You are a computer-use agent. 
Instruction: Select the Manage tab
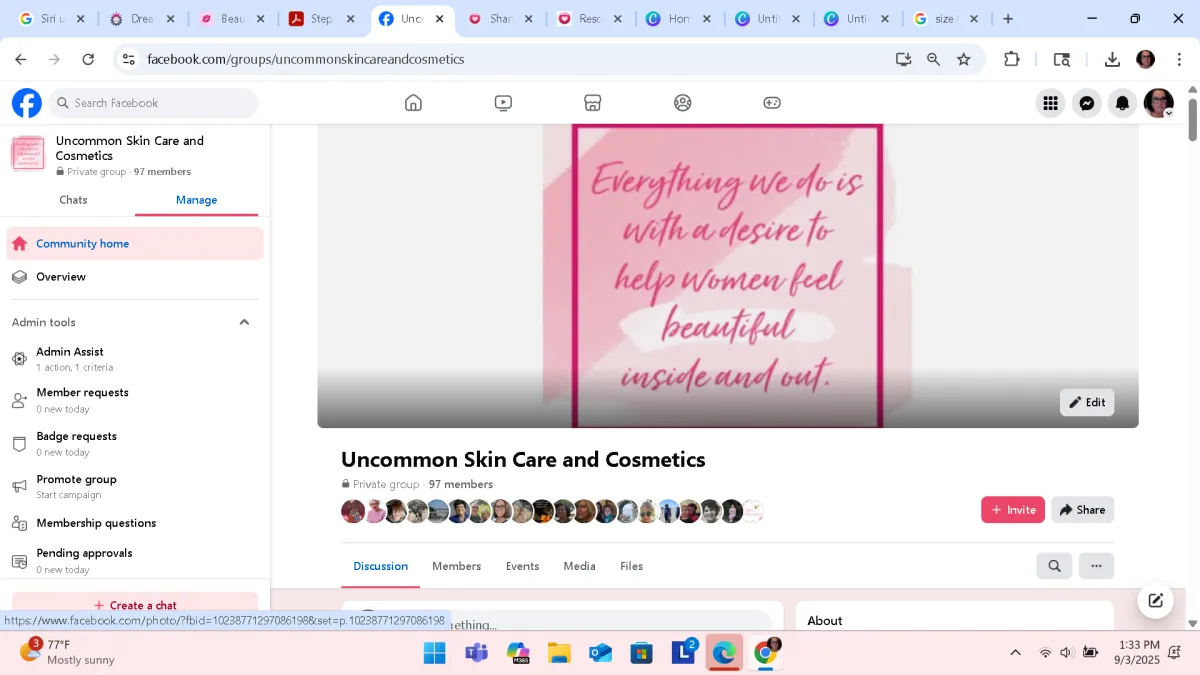pos(196,200)
